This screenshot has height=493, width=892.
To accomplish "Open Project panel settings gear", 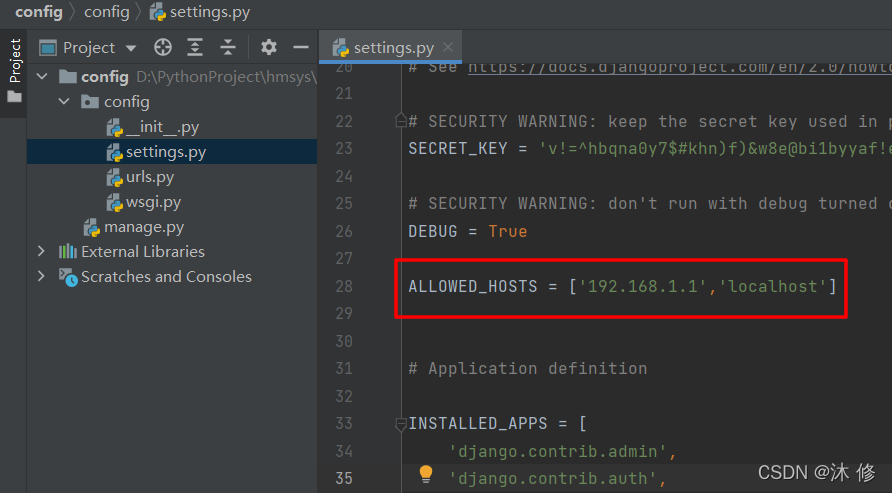I will pyautogui.click(x=269, y=47).
